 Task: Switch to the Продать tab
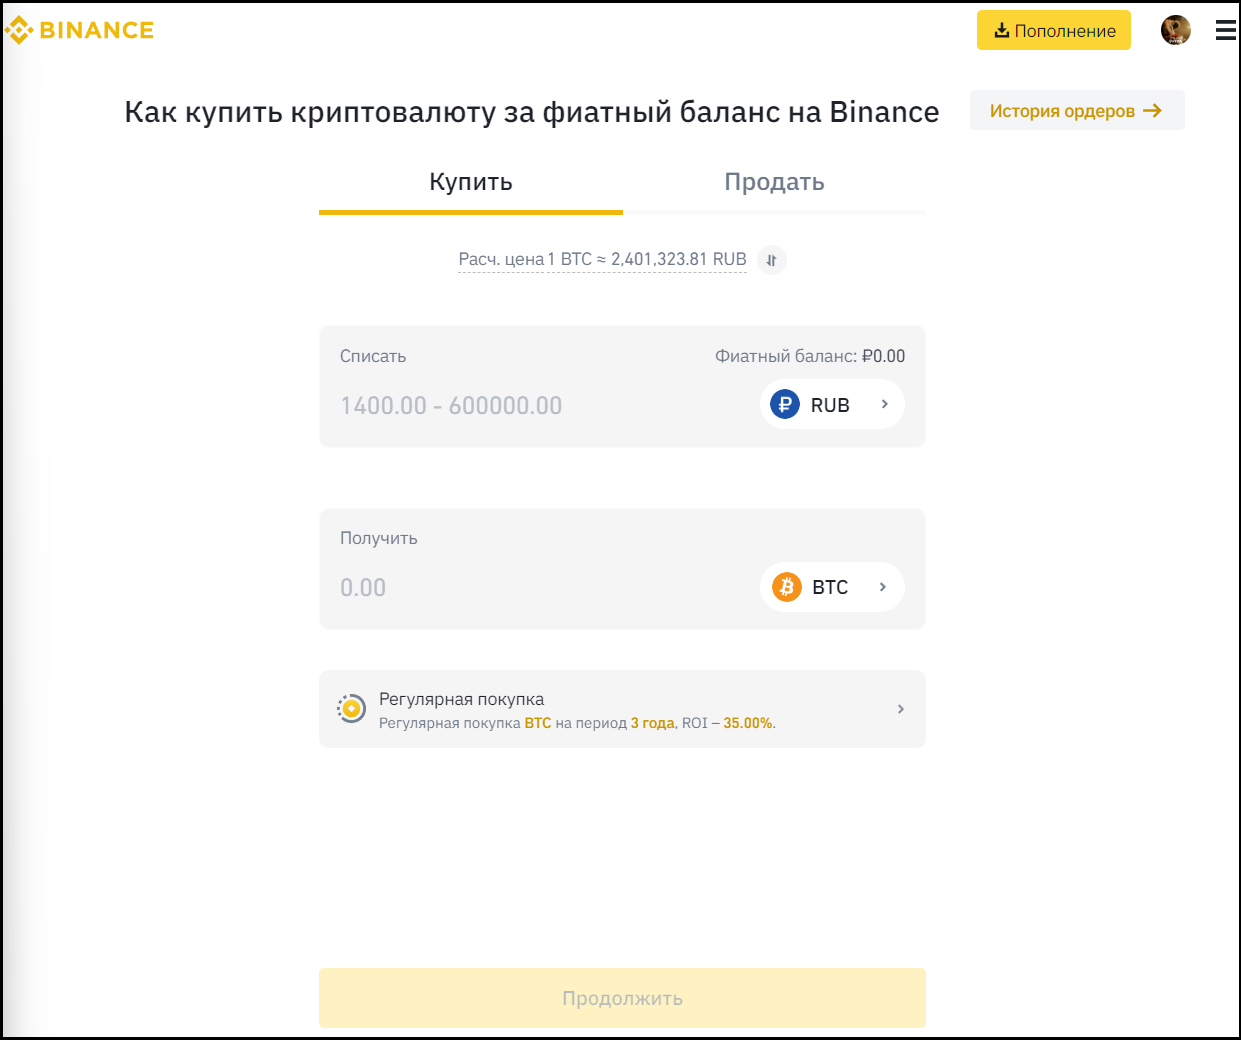pos(774,182)
